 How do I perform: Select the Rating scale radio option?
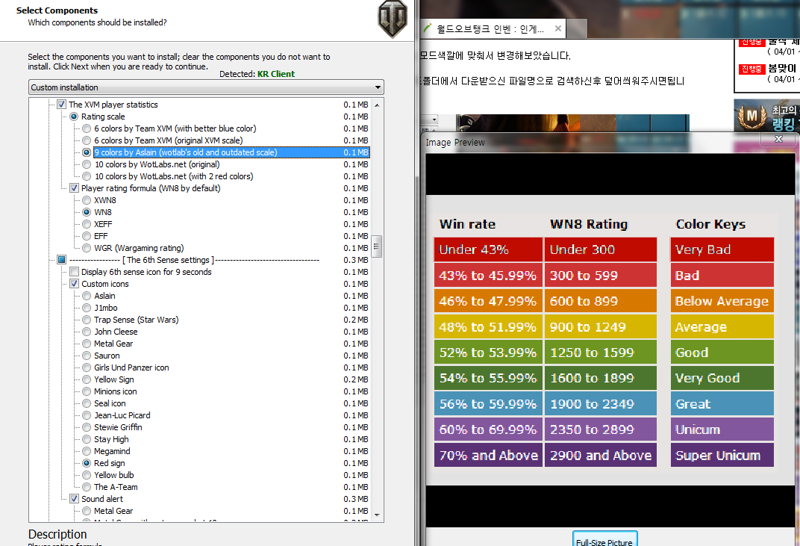[x=74, y=117]
